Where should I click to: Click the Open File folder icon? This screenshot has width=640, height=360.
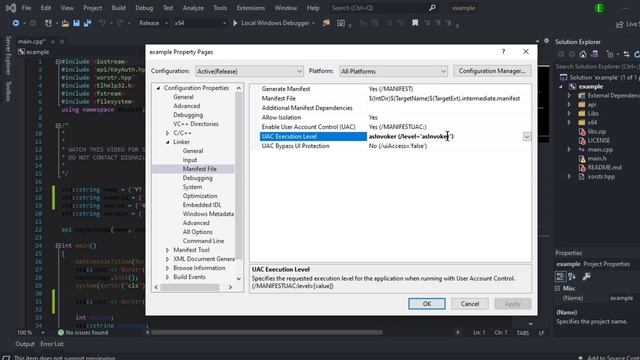65,23
